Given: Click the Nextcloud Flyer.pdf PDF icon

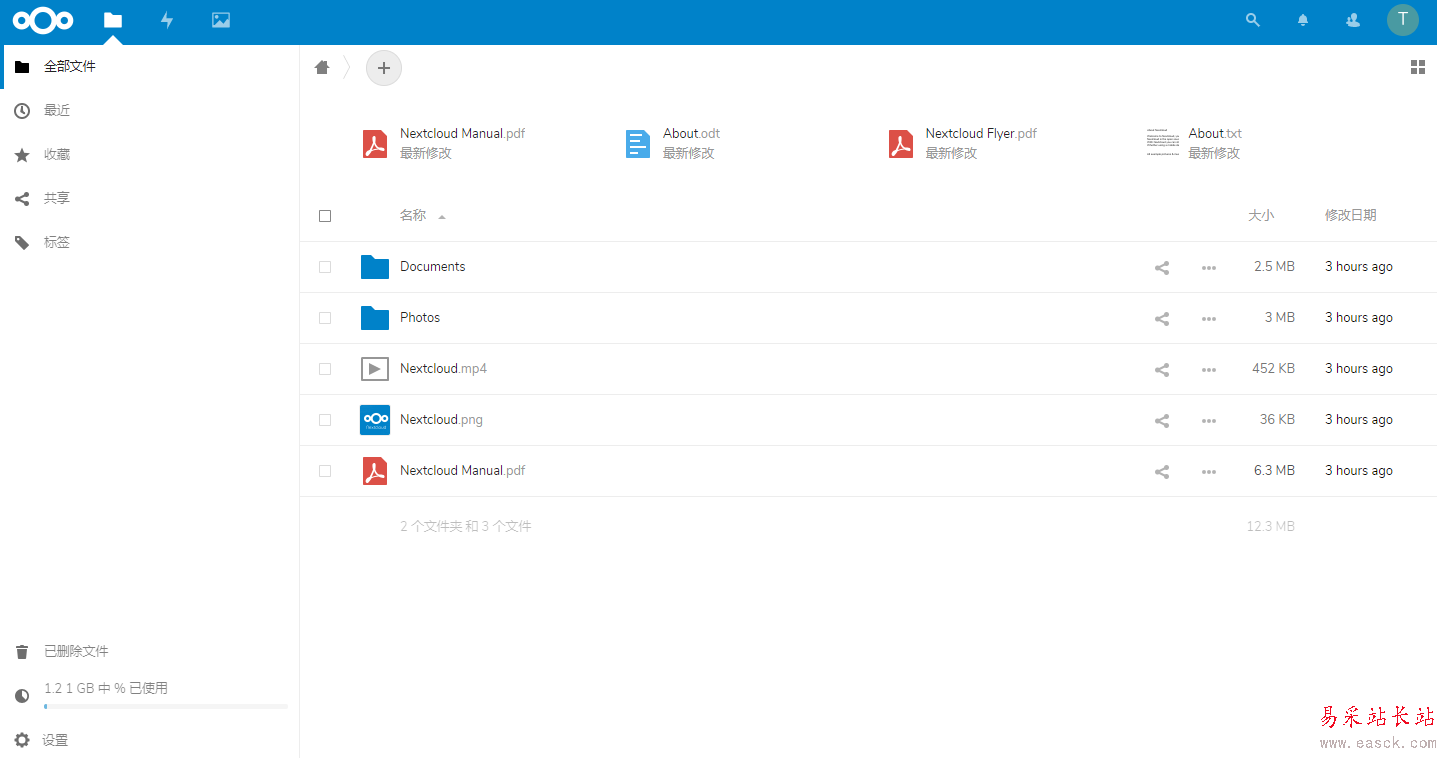Looking at the screenshot, I should coord(901,144).
